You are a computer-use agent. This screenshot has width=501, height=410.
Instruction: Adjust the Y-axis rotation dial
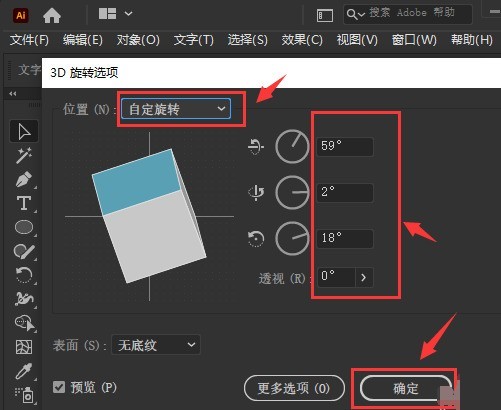[292, 192]
